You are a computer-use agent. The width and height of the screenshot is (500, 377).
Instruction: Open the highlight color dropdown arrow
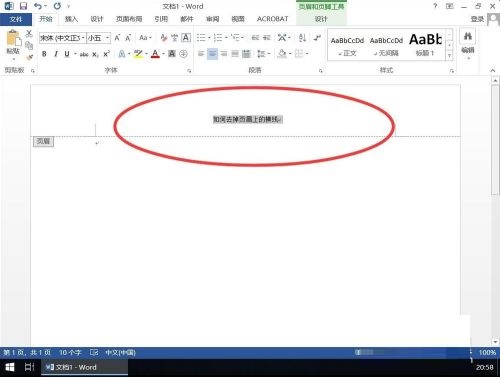(146, 54)
